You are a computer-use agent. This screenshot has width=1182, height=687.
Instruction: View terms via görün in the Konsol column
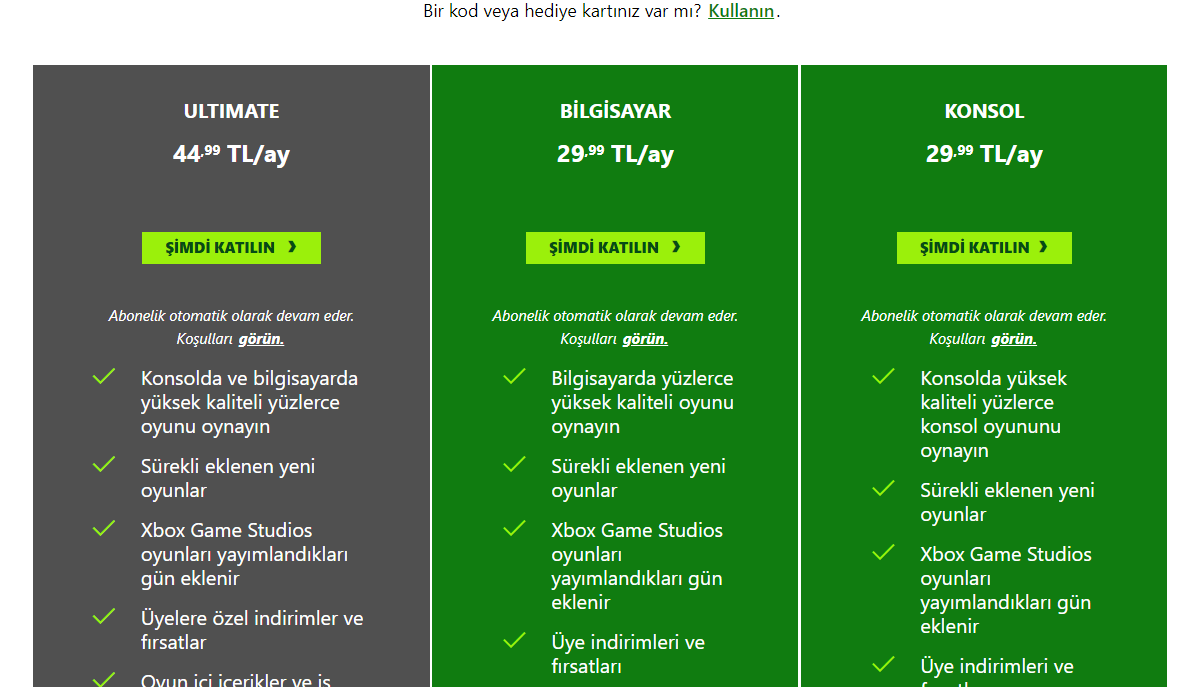pyautogui.click(x=1014, y=339)
